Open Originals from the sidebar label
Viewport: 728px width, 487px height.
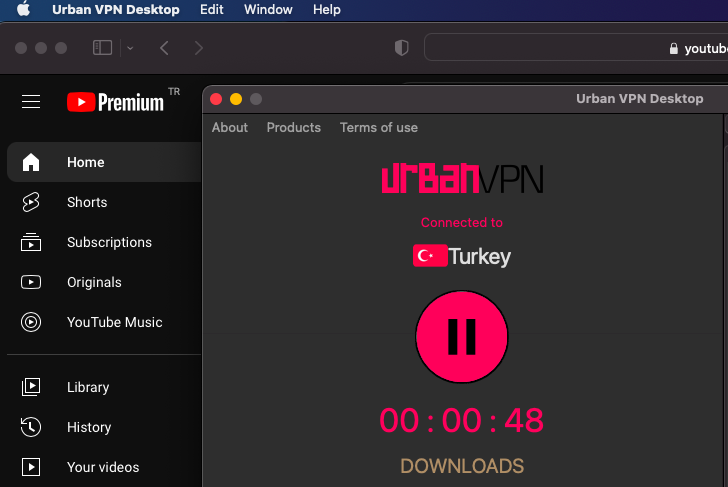(94, 282)
